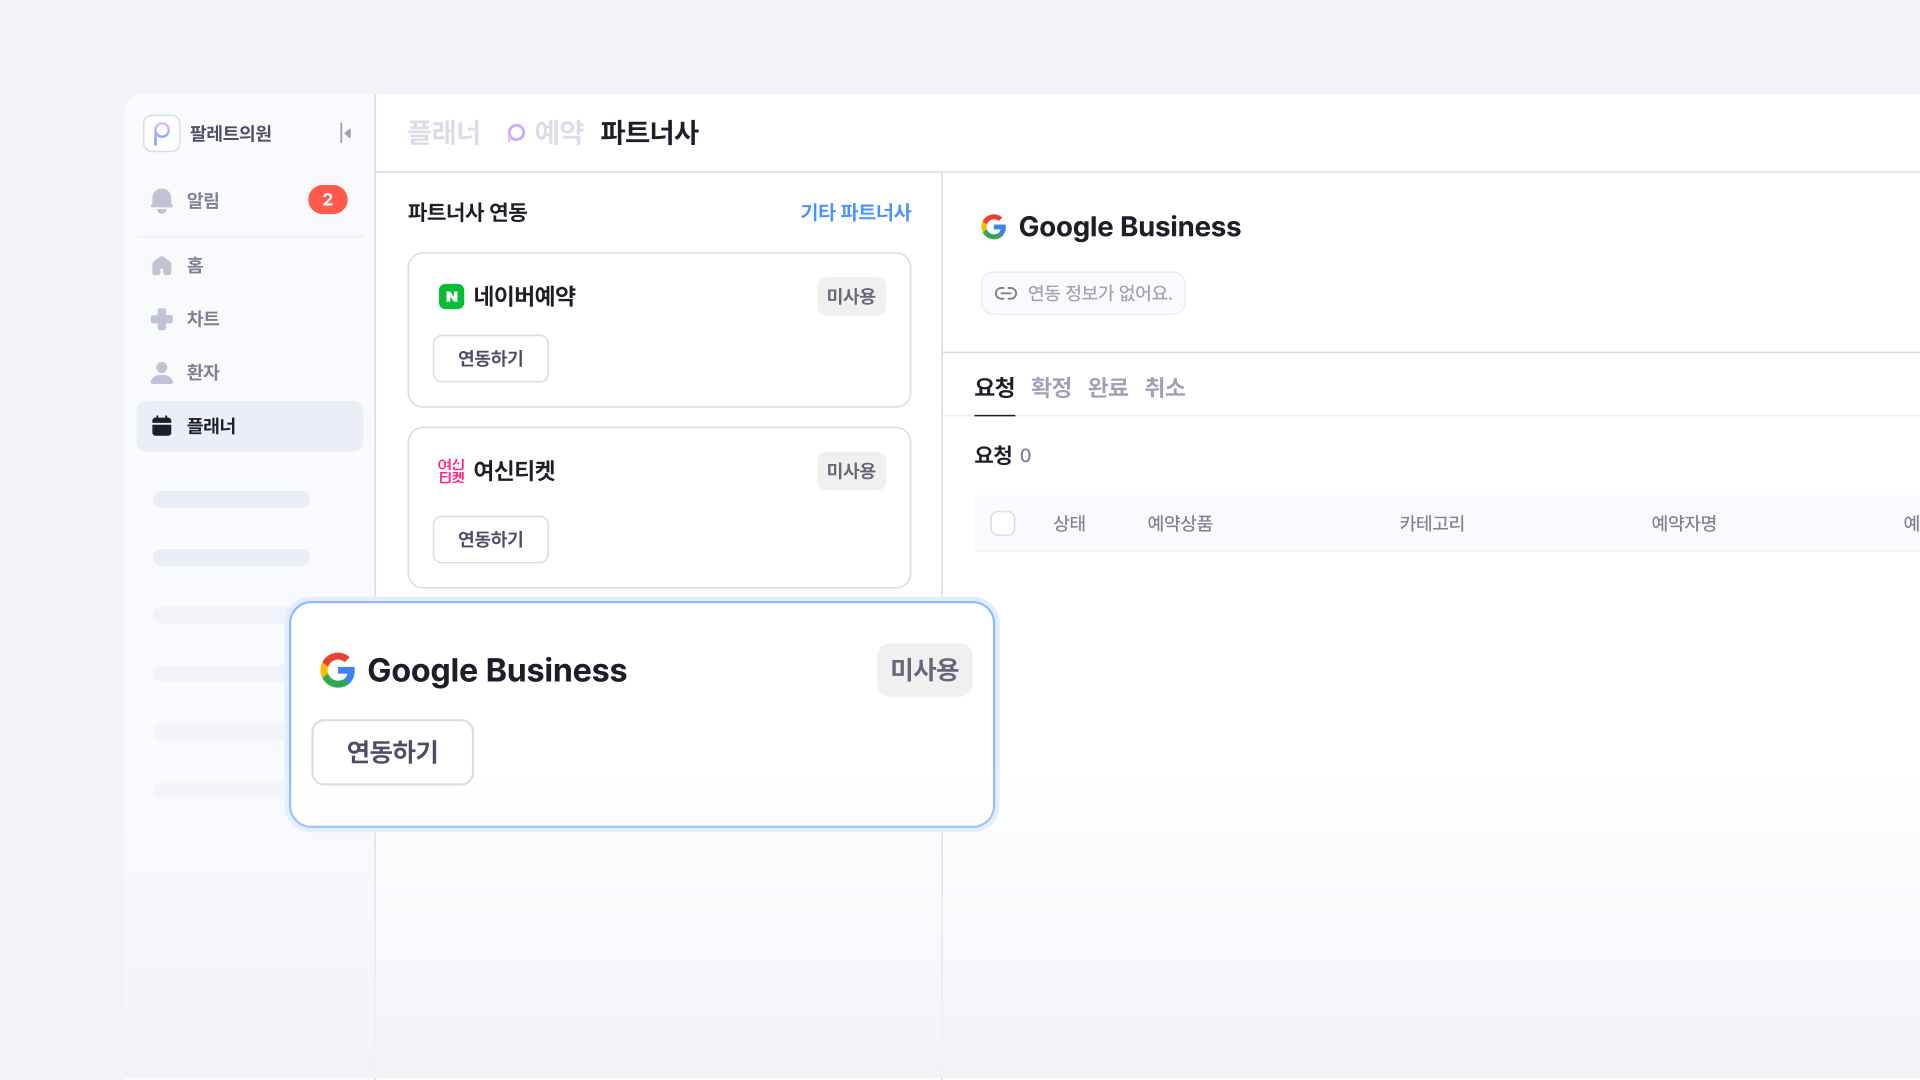This screenshot has width=1920, height=1080.
Task: Select 플래너 in the sidebar
Action: 249,426
